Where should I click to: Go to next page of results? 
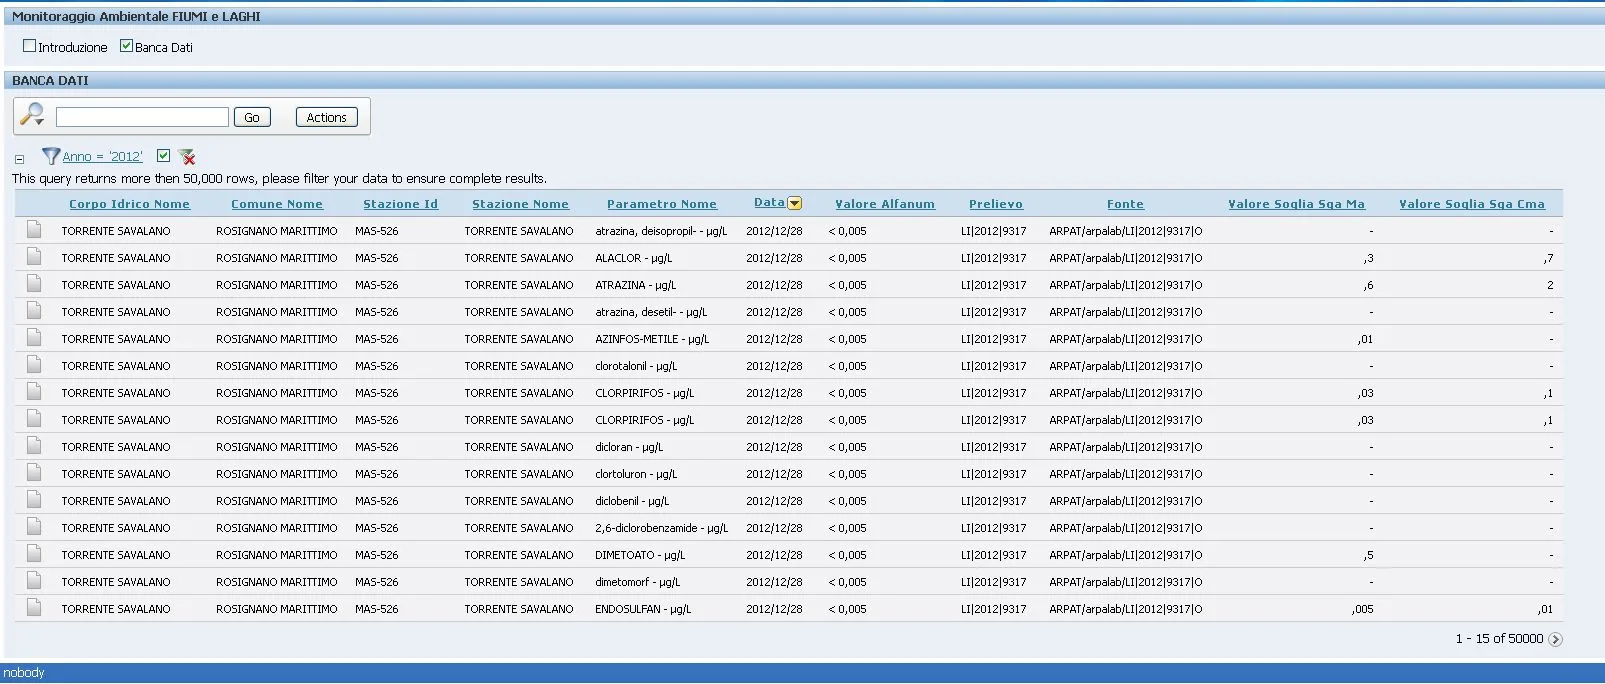[x=1555, y=639]
